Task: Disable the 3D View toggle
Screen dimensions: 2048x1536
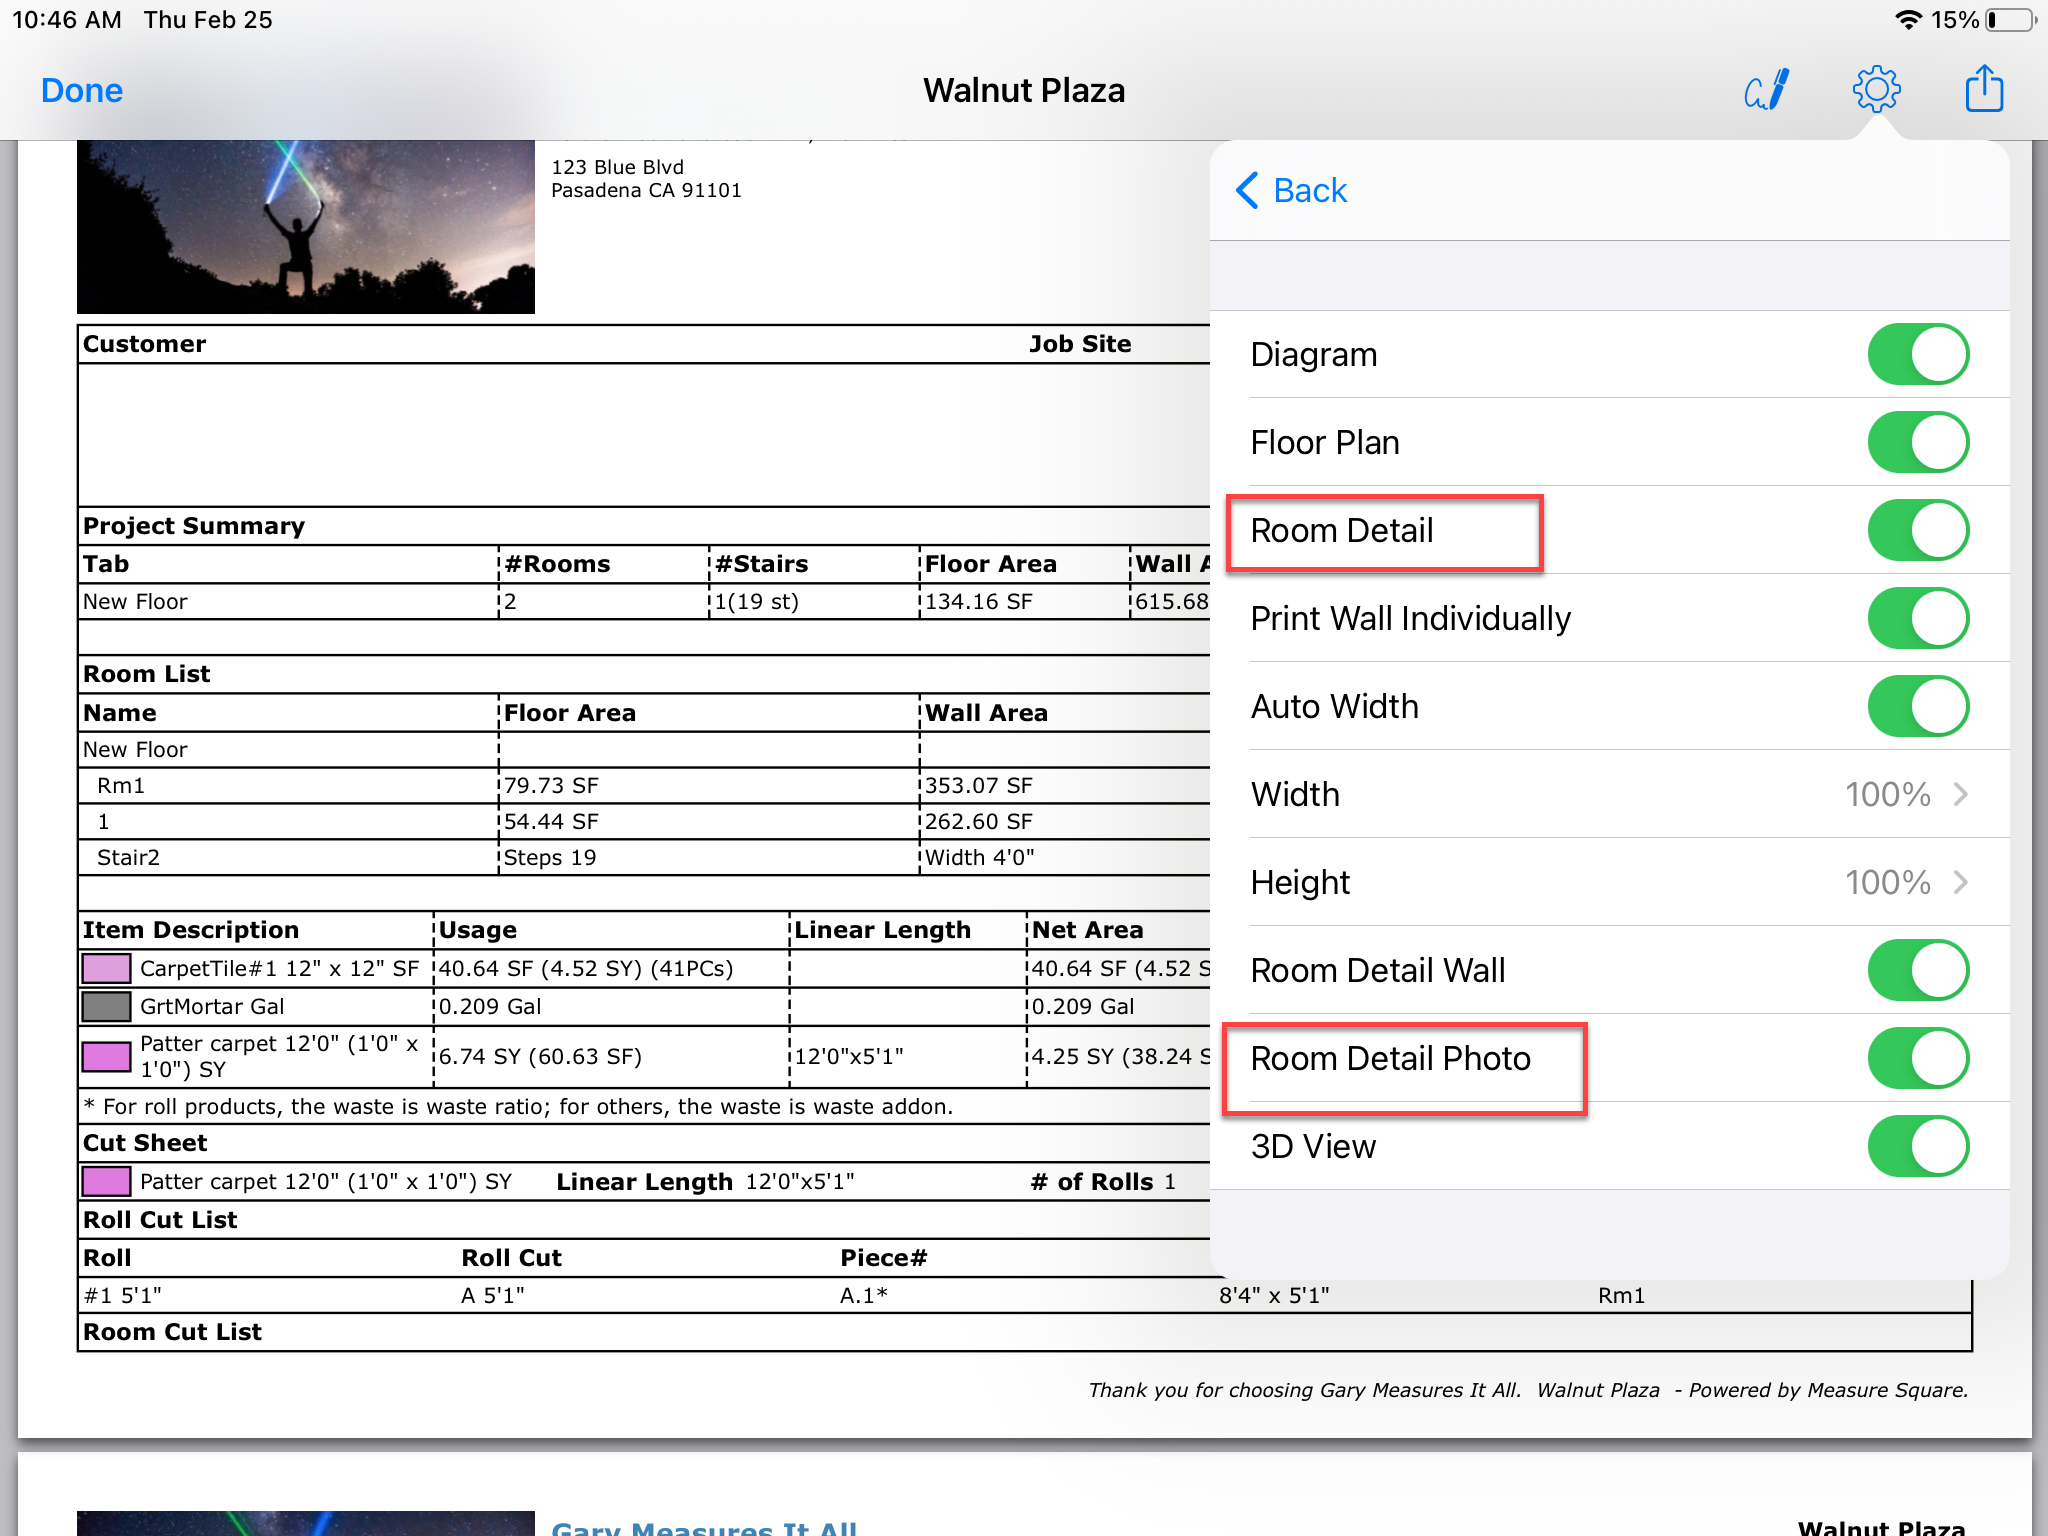Action: point(1917,1146)
